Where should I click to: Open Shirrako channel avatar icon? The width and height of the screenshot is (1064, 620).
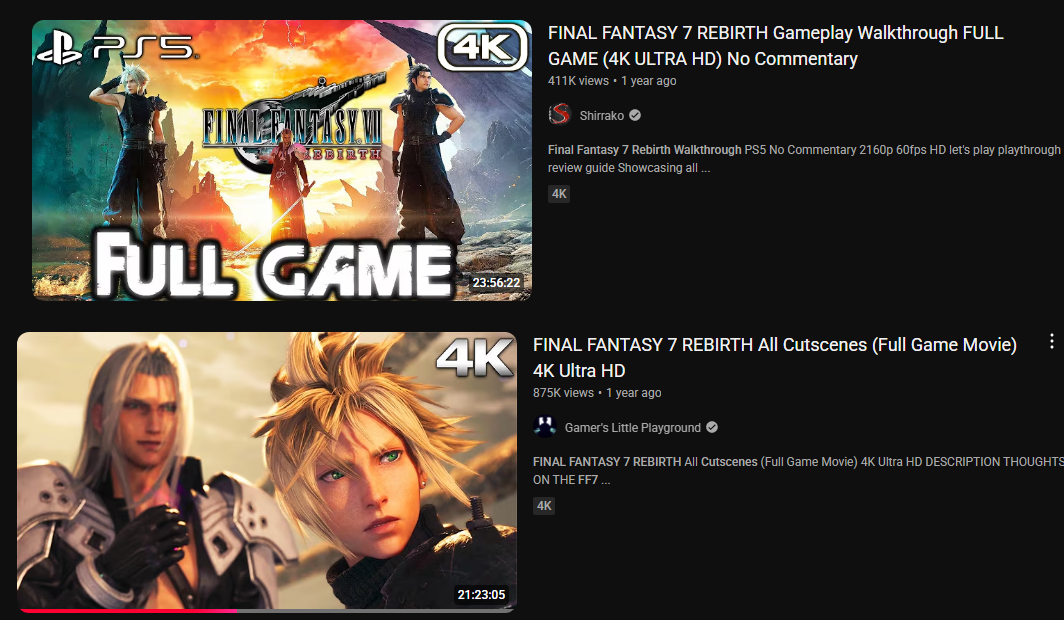pos(560,115)
